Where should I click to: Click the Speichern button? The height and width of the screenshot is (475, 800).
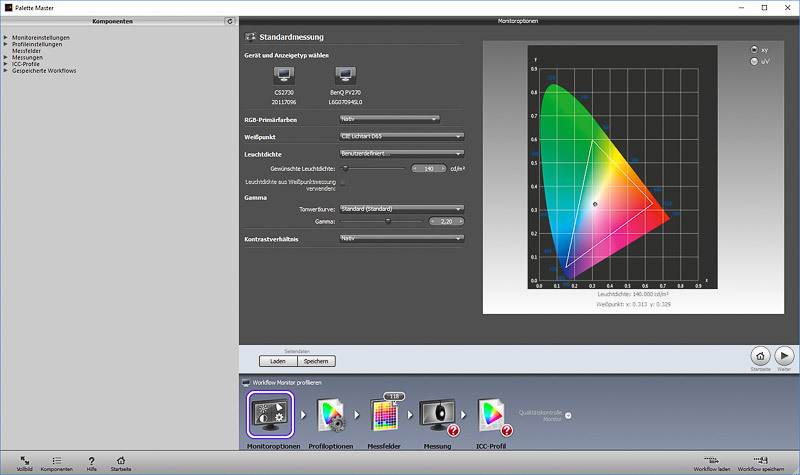pos(318,361)
